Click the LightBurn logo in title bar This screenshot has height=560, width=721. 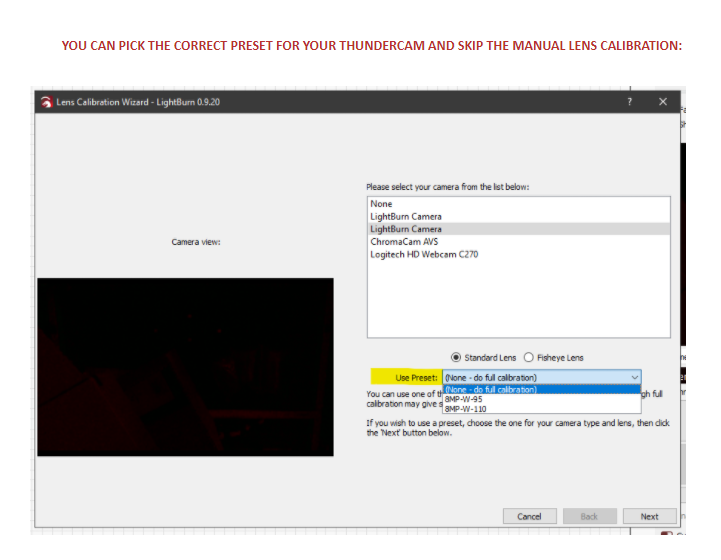pos(46,102)
